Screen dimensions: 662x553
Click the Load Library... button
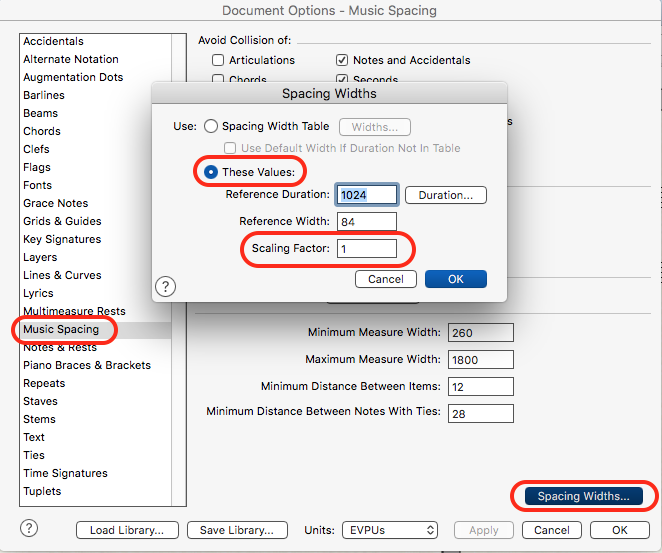126,530
